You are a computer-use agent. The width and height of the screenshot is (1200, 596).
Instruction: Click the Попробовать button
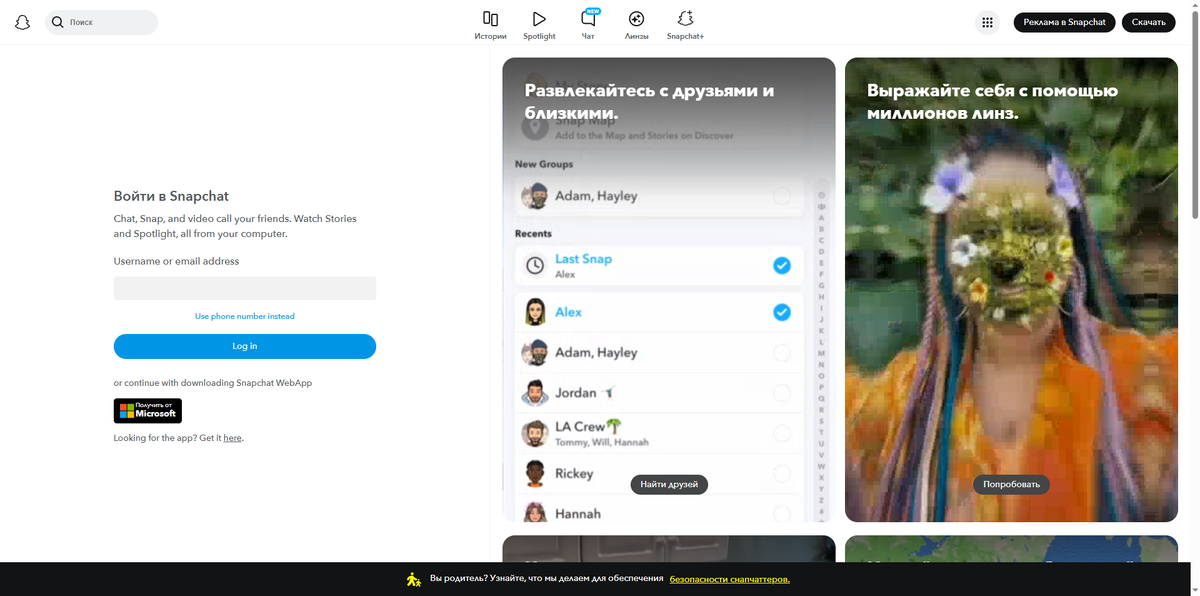(1011, 484)
